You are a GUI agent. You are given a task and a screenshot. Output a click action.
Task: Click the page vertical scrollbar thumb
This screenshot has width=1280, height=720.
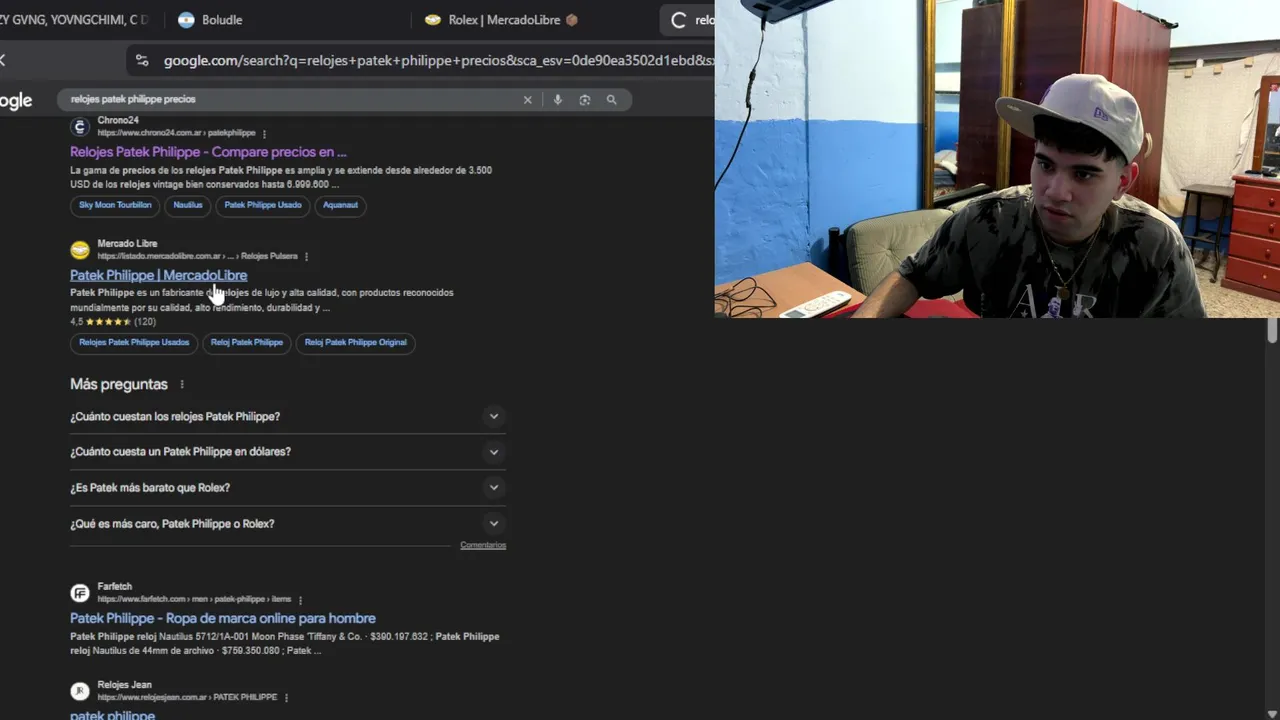(x=1272, y=331)
